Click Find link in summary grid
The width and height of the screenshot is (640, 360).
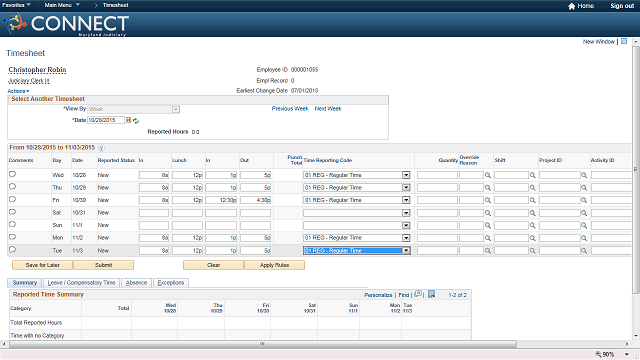[404, 295]
